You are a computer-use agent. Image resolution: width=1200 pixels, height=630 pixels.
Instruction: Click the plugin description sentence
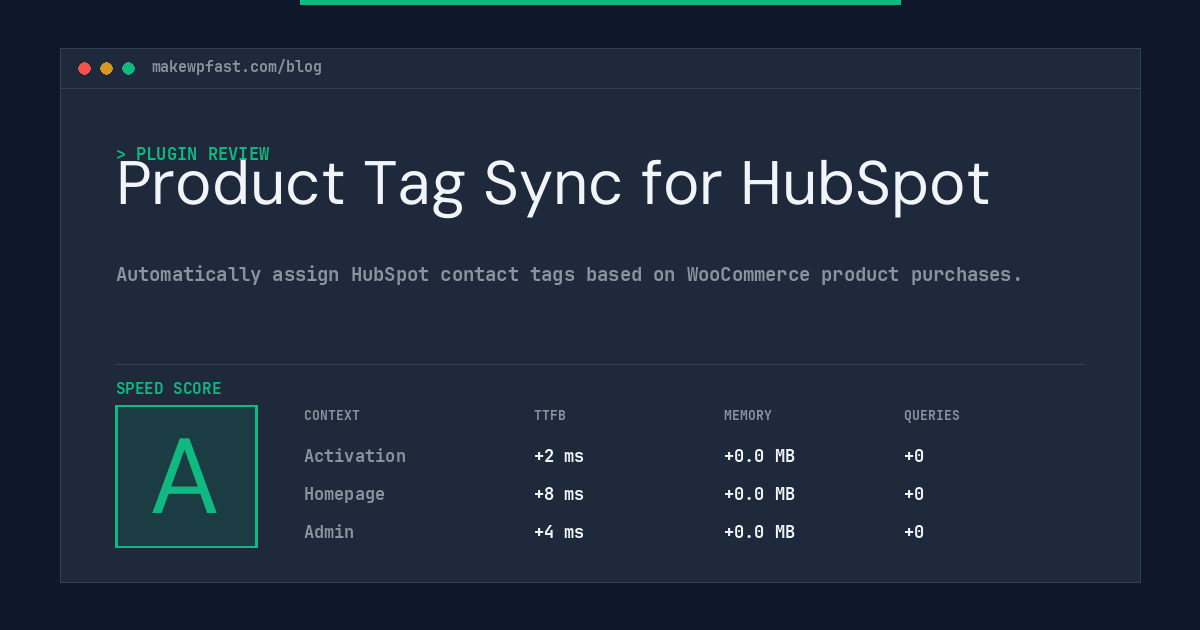569,274
